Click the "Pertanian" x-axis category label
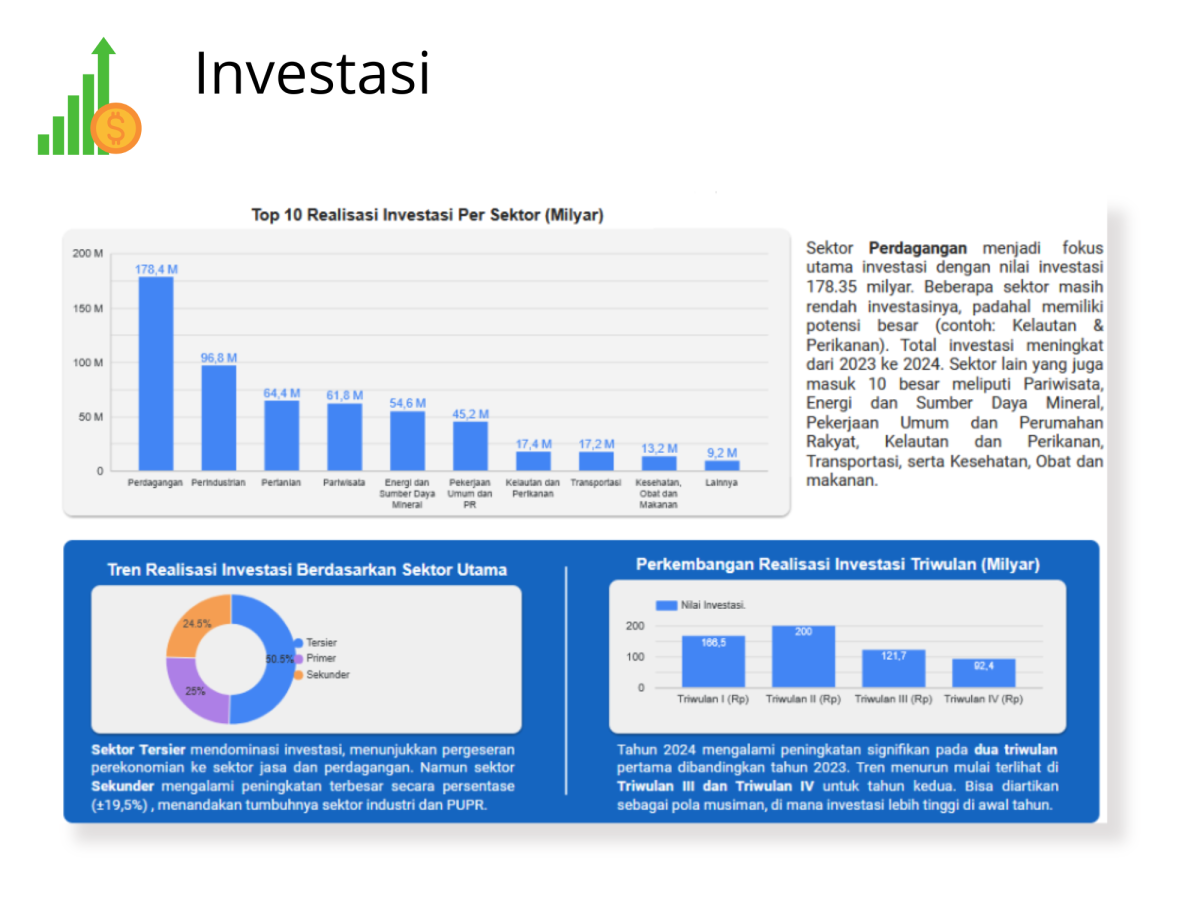This screenshot has width=1200, height=900. point(282,483)
